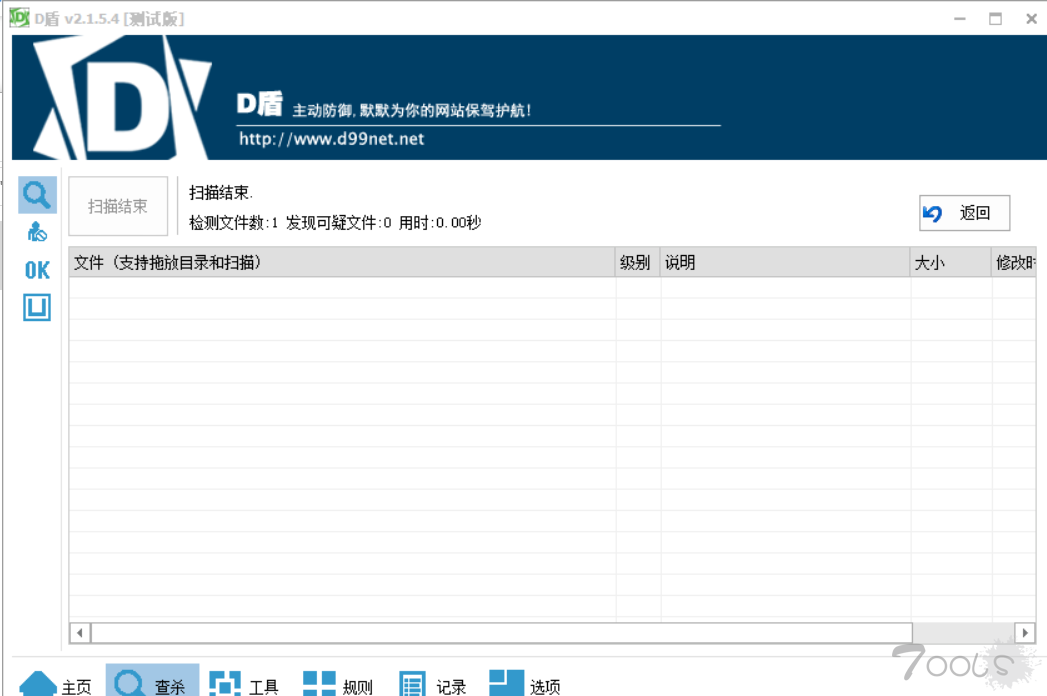The width and height of the screenshot is (1047, 696).
Task: Click the horizontal scrollbar thumb
Action: (501, 633)
